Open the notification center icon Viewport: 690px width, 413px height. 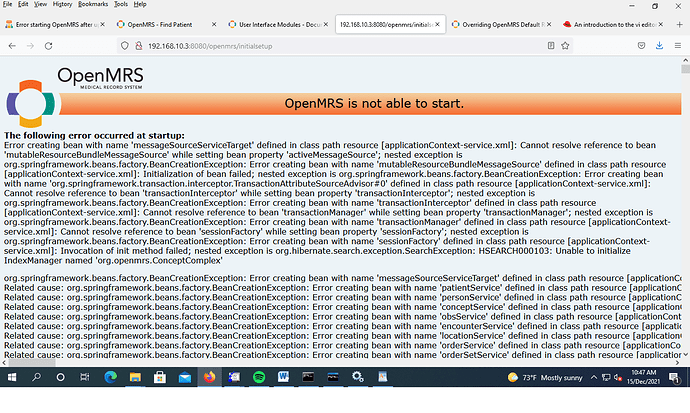point(674,377)
